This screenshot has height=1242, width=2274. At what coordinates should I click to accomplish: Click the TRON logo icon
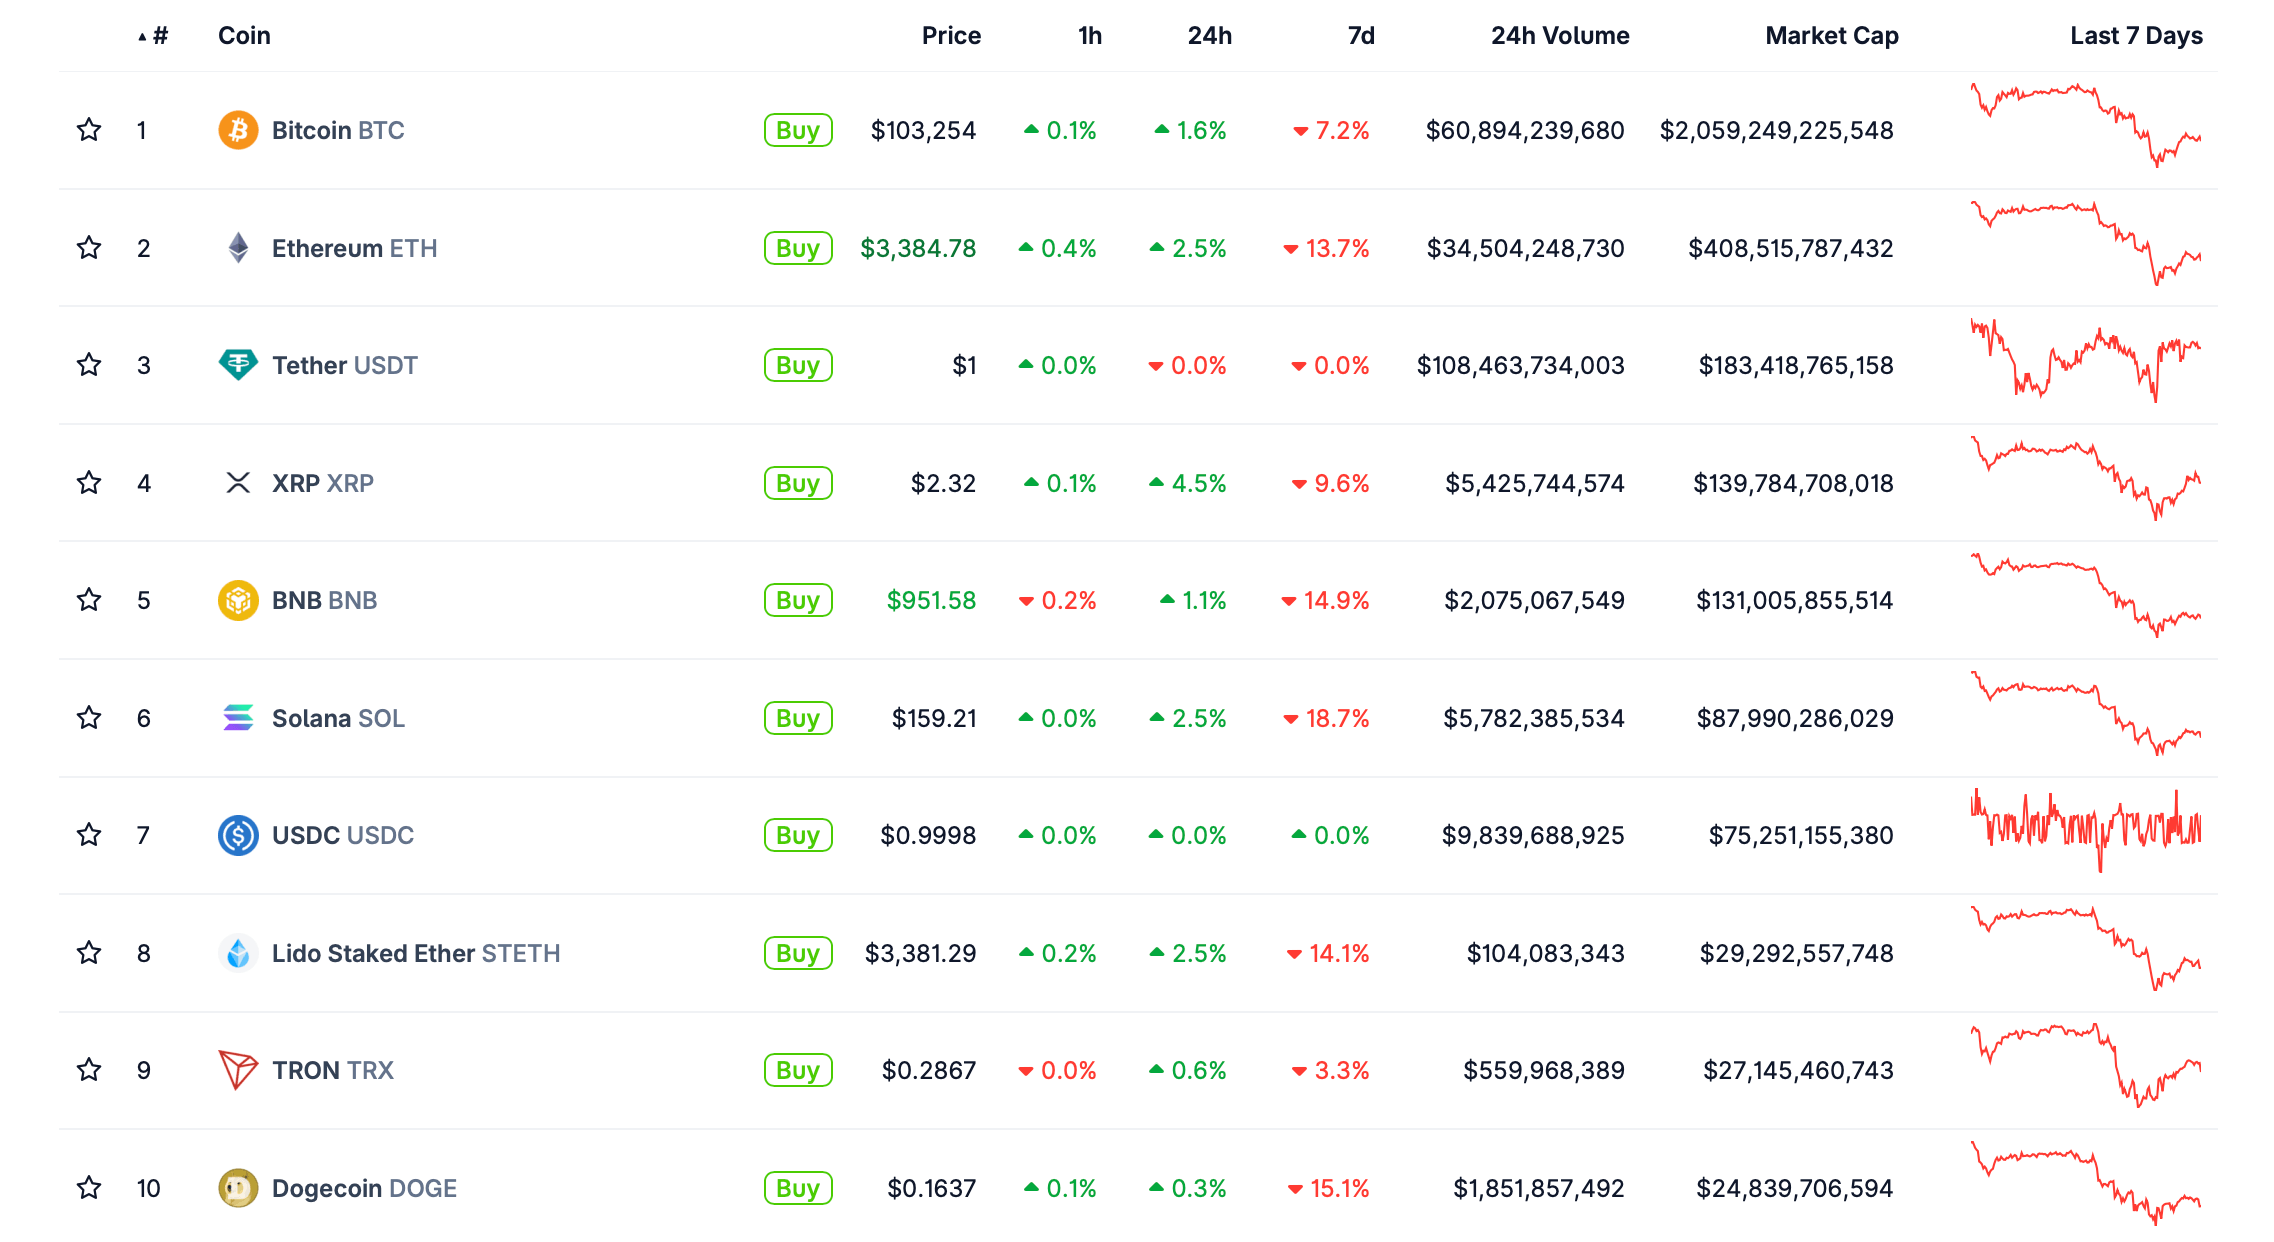(x=238, y=1070)
